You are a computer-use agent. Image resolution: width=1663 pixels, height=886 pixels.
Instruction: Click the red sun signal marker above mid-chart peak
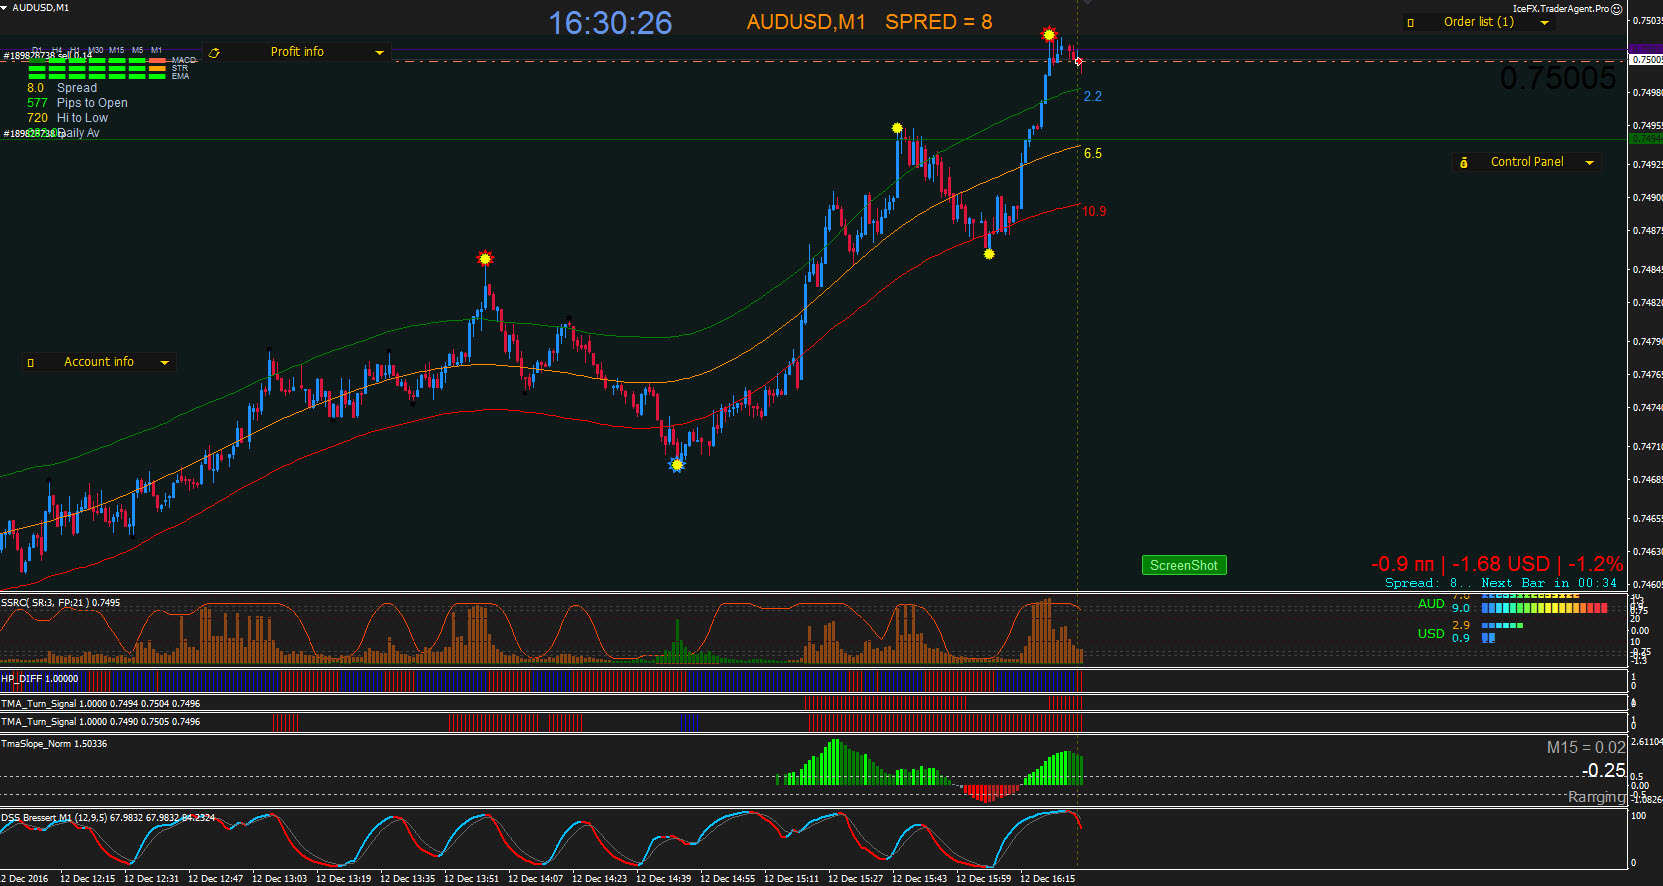[485, 259]
